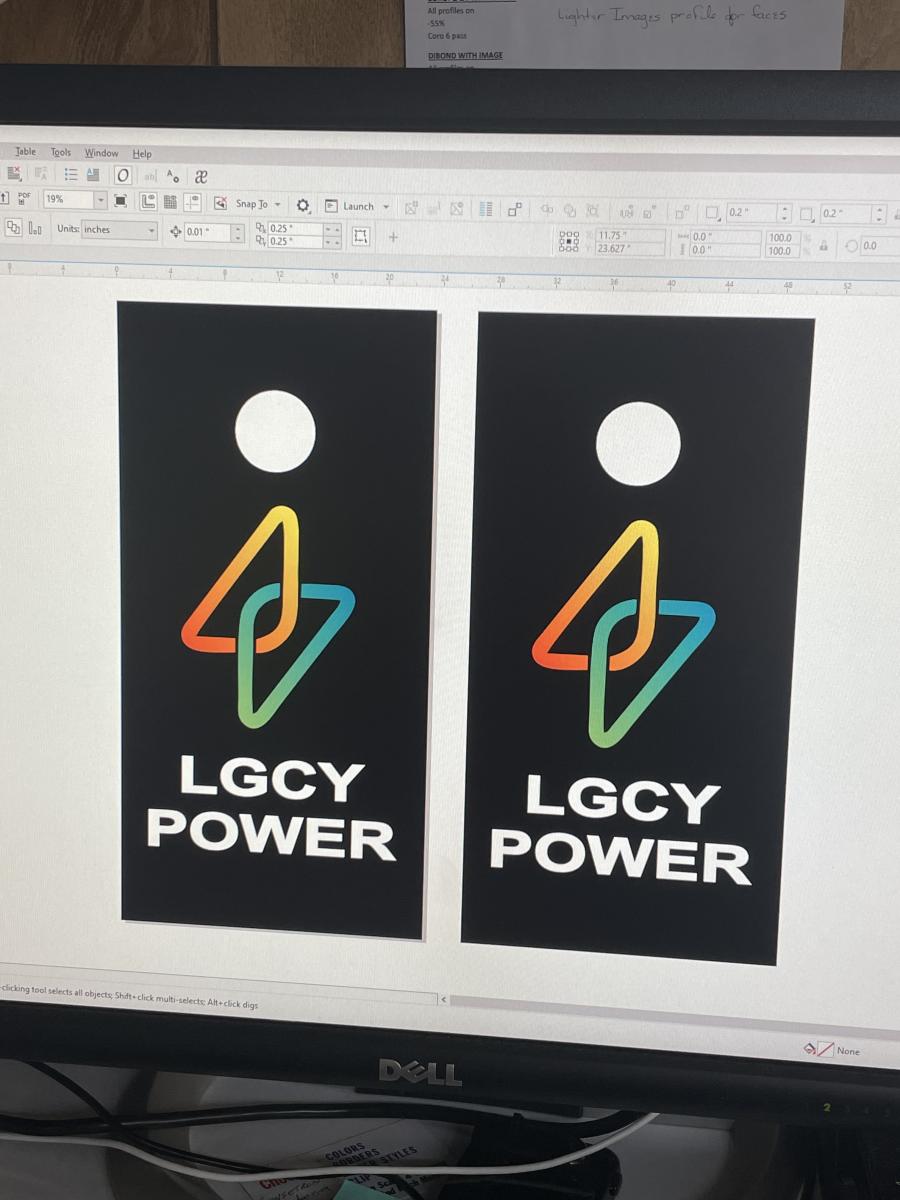Click the plus quick customize icon
Image resolution: width=900 pixels, height=1200 pixels.
tap(393, 237)
